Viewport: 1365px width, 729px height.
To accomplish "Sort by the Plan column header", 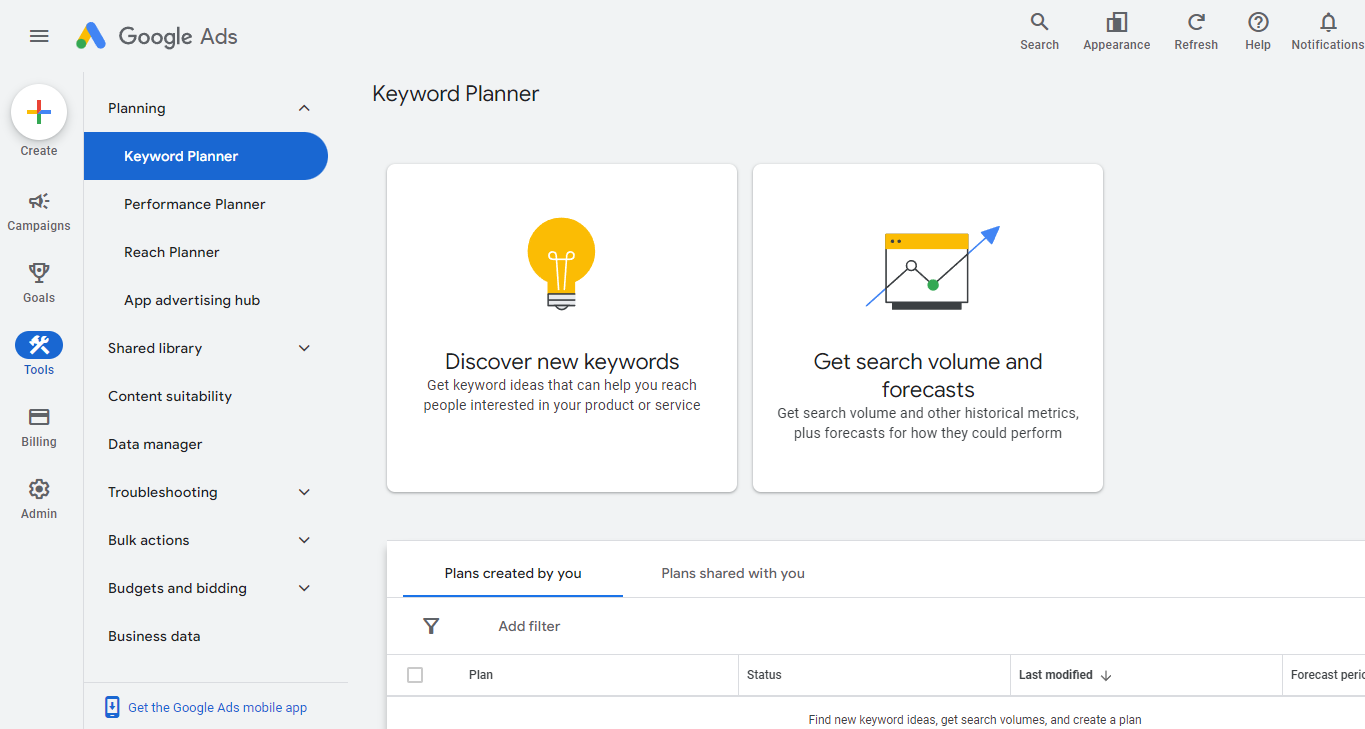I will [481, 675].
